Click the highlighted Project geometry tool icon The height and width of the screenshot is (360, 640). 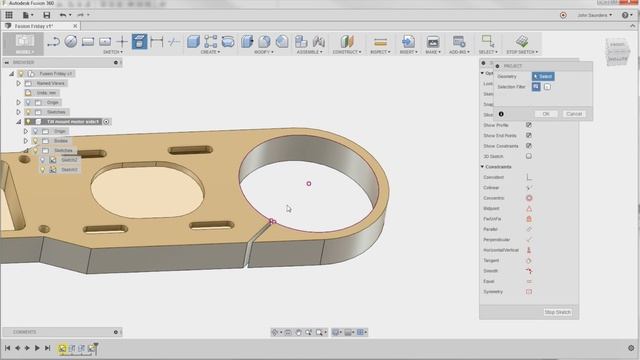click(139, 42)
